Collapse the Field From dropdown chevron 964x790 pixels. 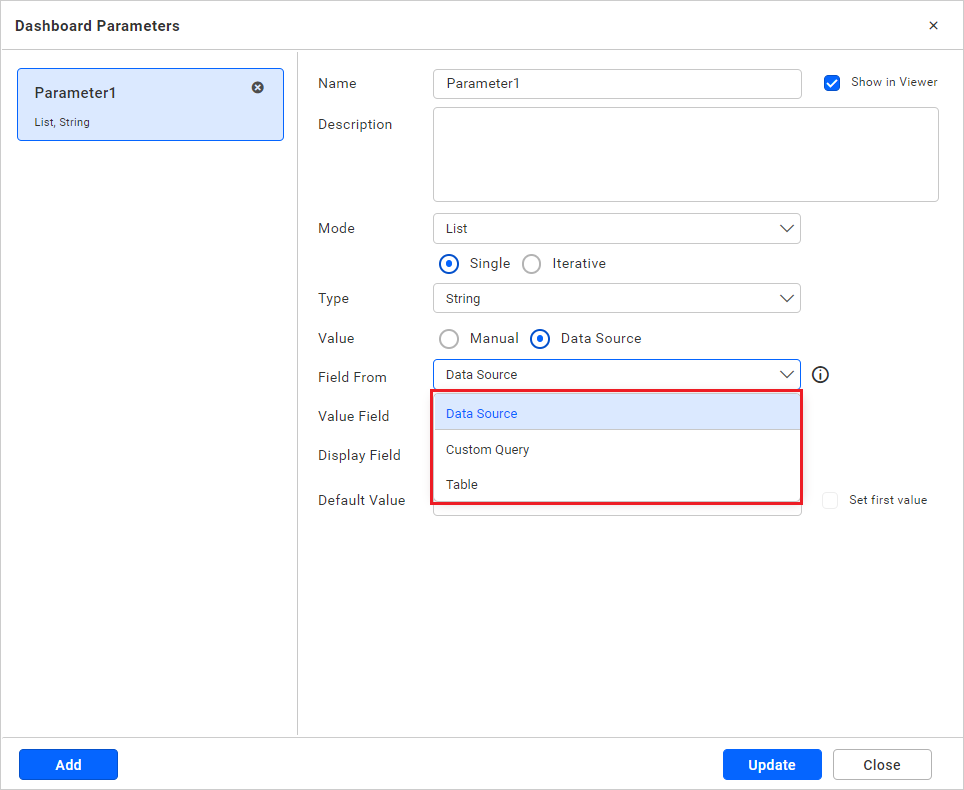pos(786,374)
